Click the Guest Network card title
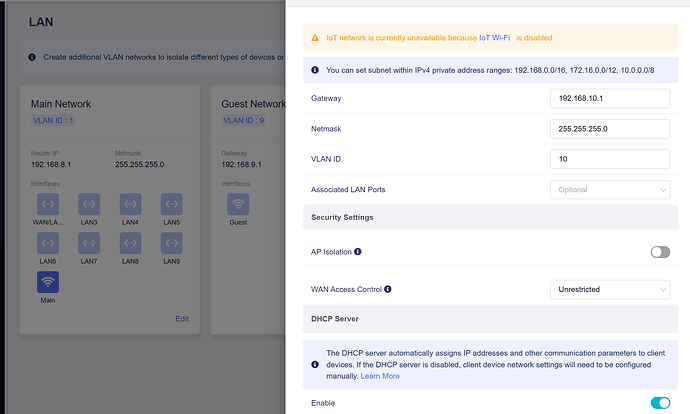The height and width of the screenshot is (414, 690). click(x=253, y=104)
